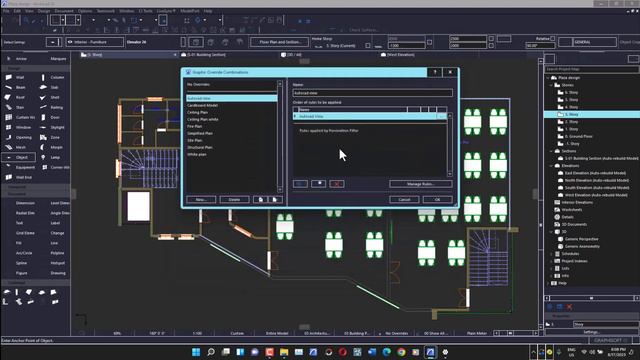Click the import combinations icon in dialog
The image size is (640, 360).
(x=261, y=200)
